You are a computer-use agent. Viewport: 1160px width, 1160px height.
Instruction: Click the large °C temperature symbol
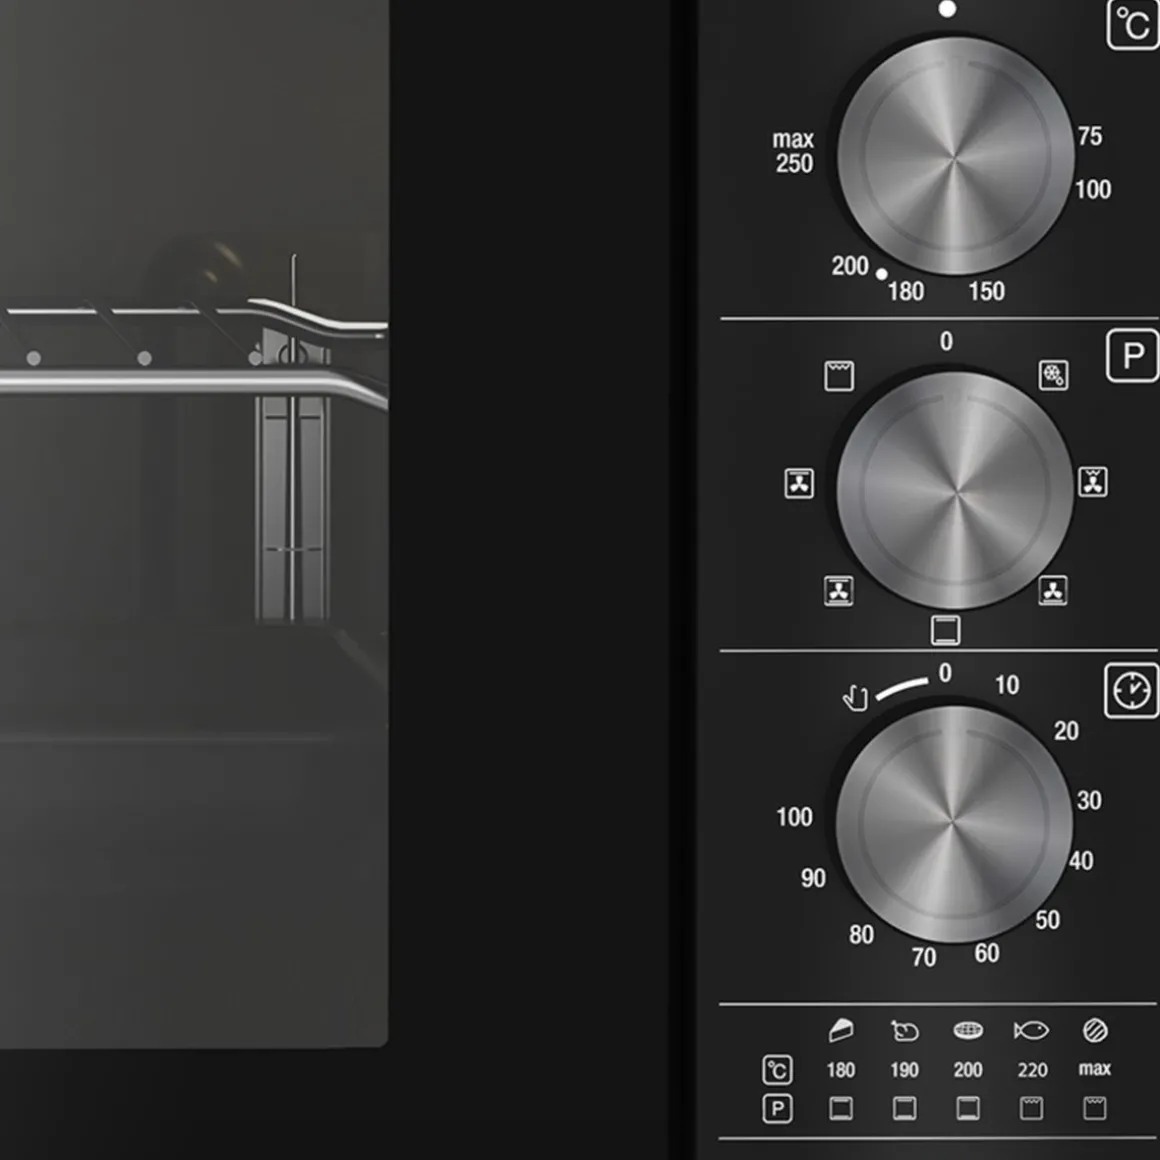pyautogui.click(x=1133, y=24)
